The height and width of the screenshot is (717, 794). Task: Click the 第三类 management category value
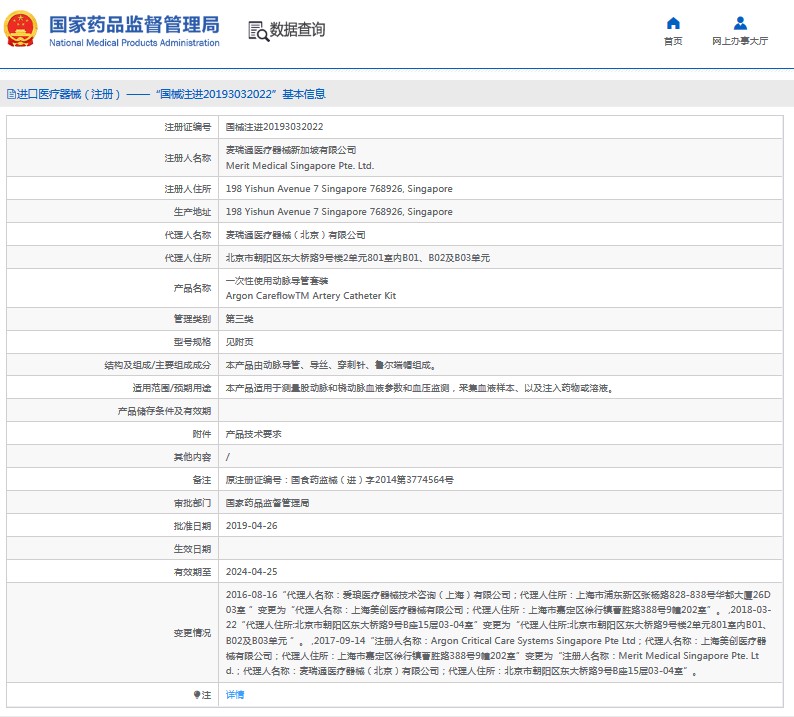point(240,319)
